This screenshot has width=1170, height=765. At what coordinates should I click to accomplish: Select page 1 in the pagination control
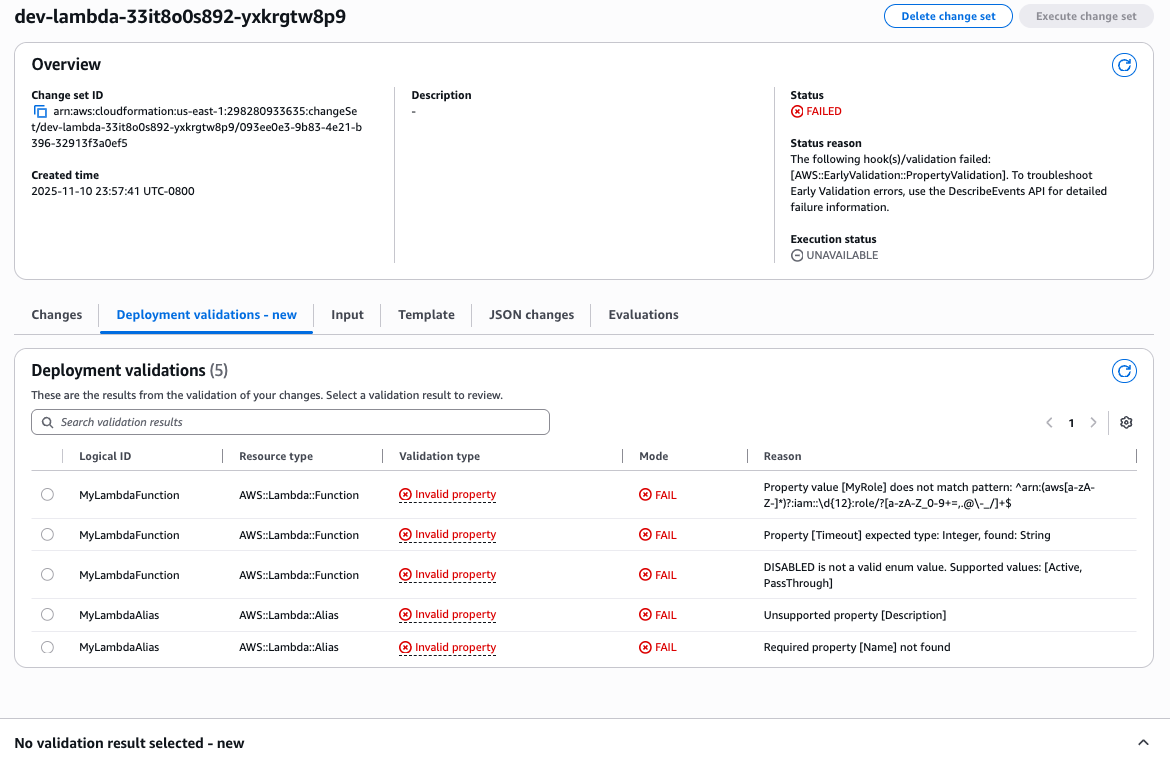1071,422
